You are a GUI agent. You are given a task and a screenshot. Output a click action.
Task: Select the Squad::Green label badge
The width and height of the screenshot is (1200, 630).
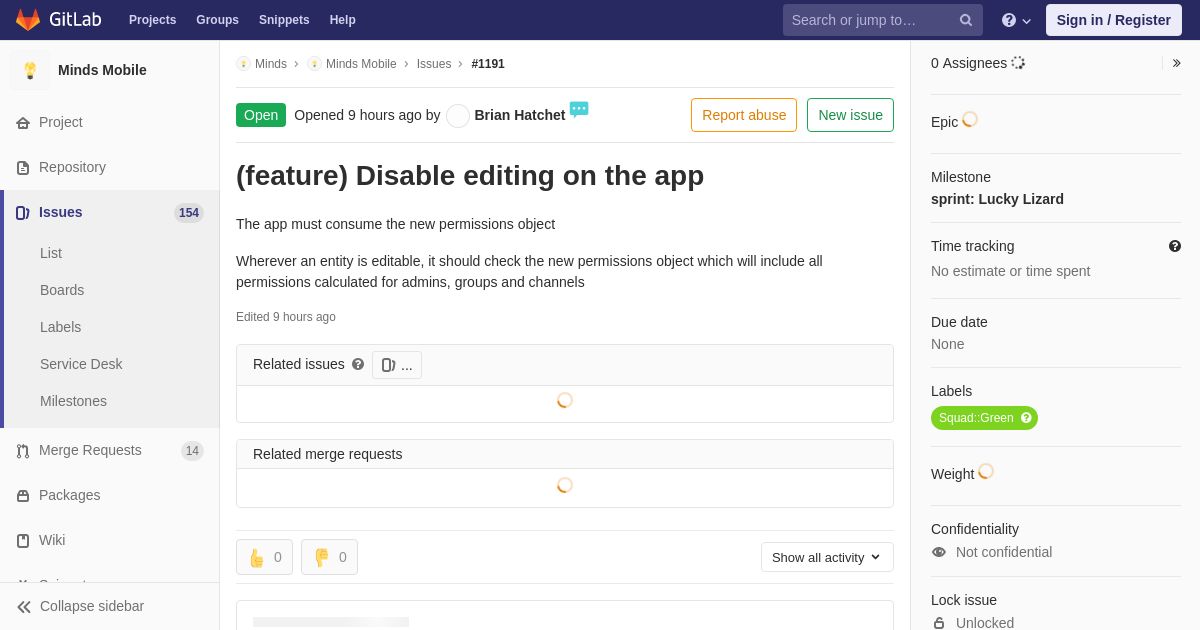click(x=975, y=418)
